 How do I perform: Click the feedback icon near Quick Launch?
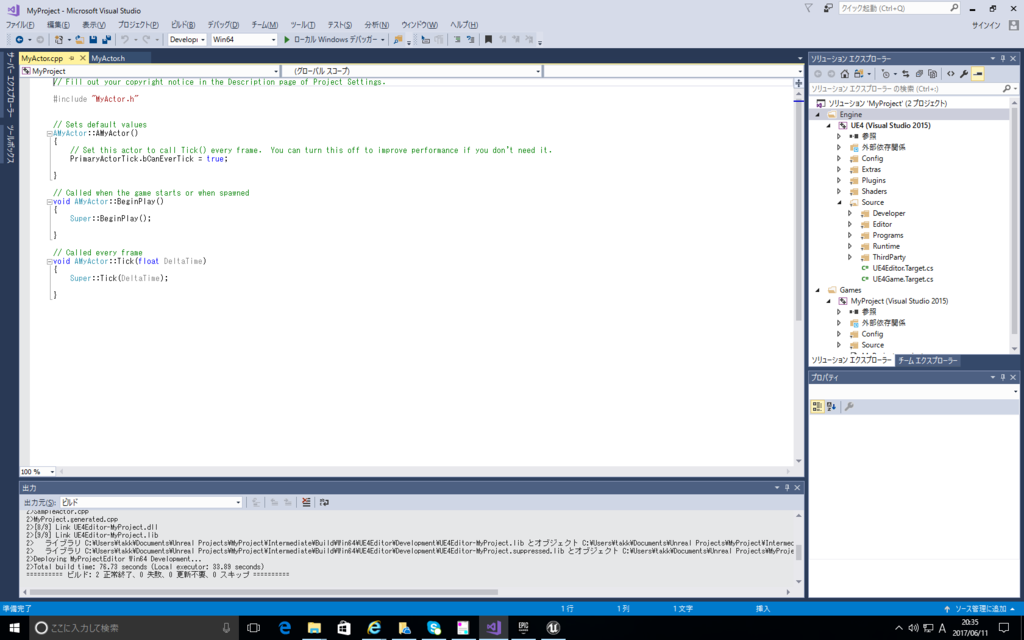[828, 8]
